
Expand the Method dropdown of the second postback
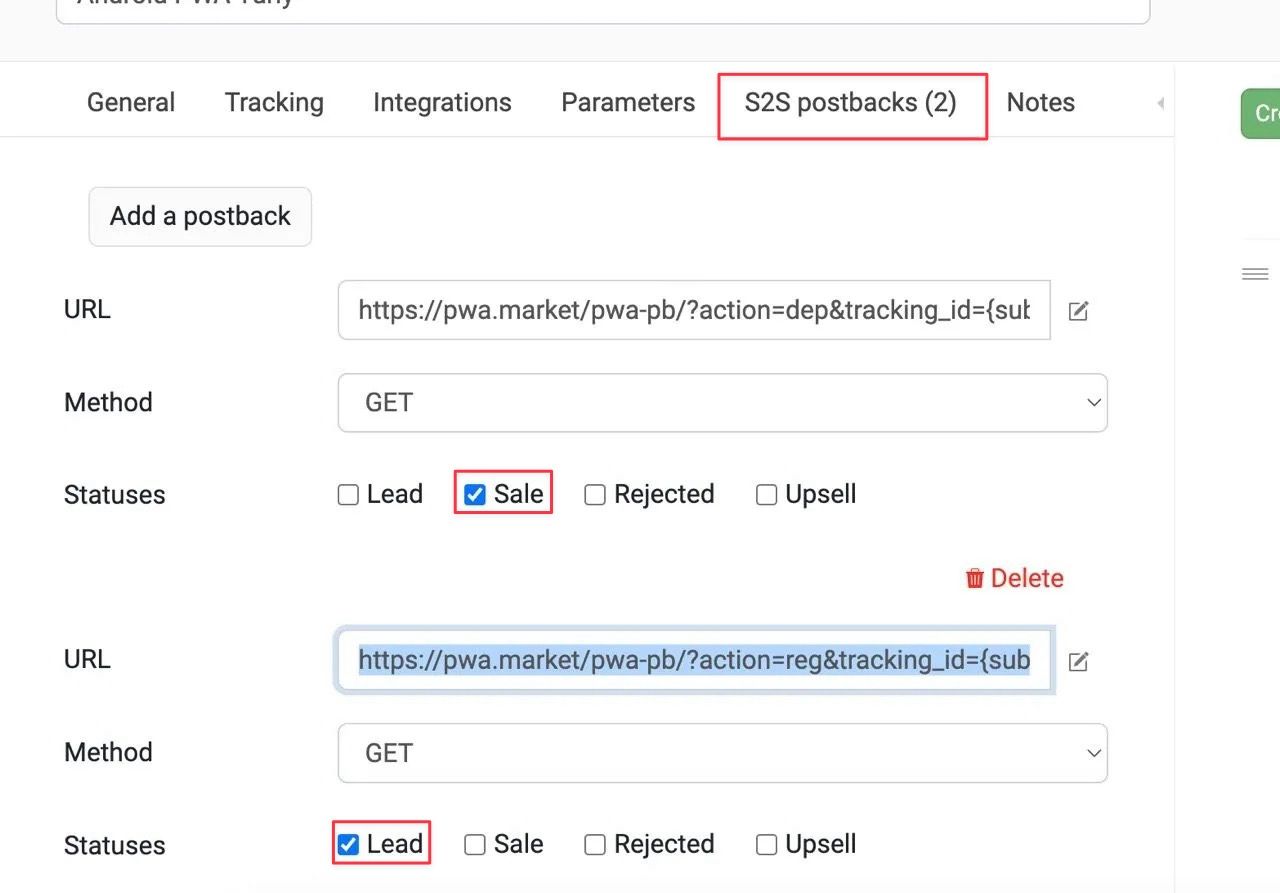(x=722, y=753)
